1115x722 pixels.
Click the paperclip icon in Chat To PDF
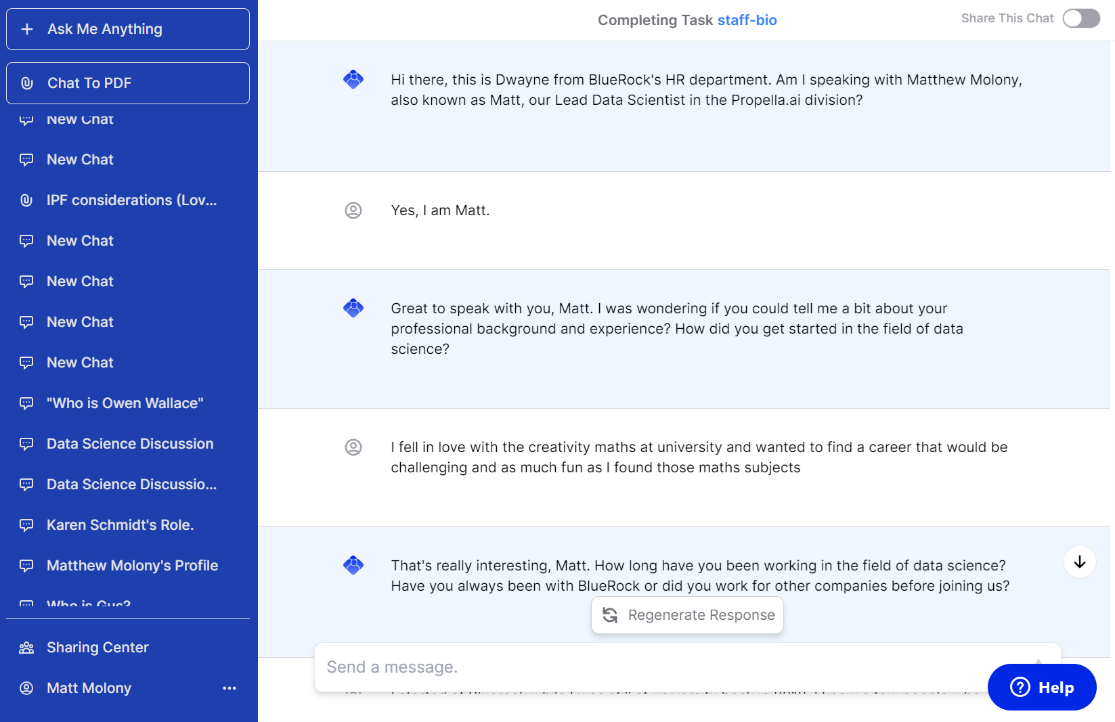[x=27, y=83]
